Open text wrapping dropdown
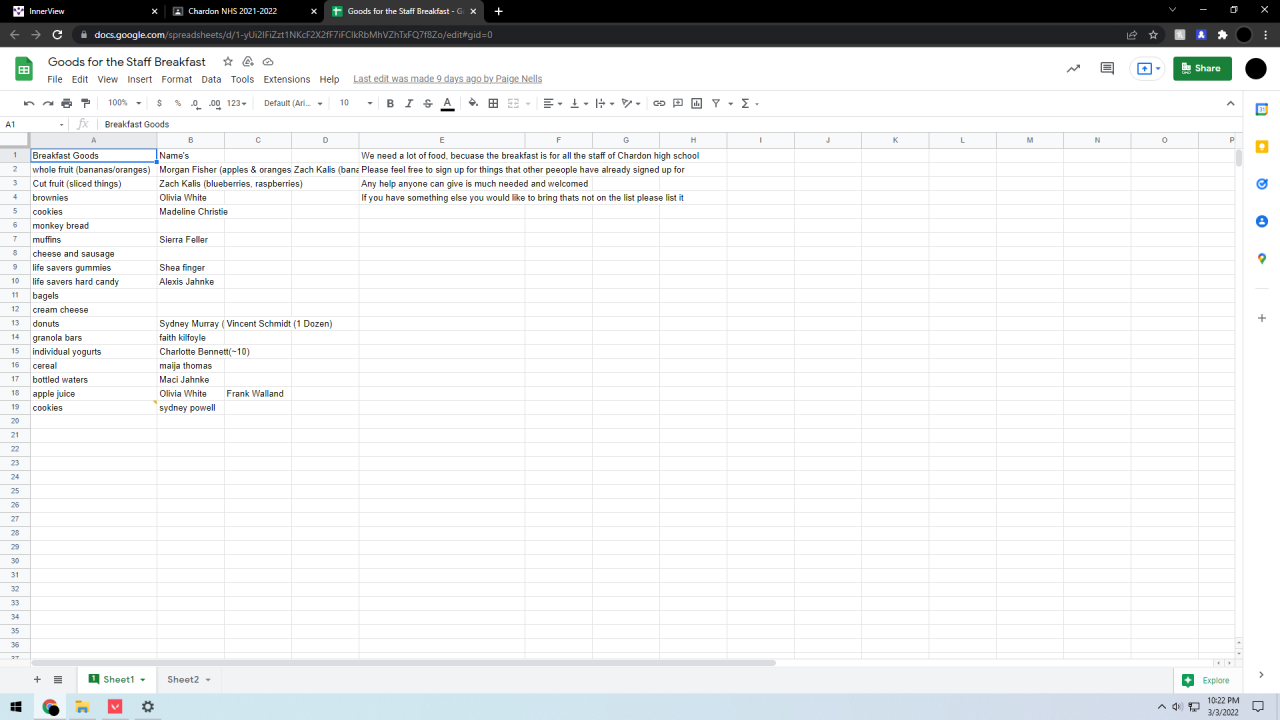The image size is (1280, 720). point(605,103)
